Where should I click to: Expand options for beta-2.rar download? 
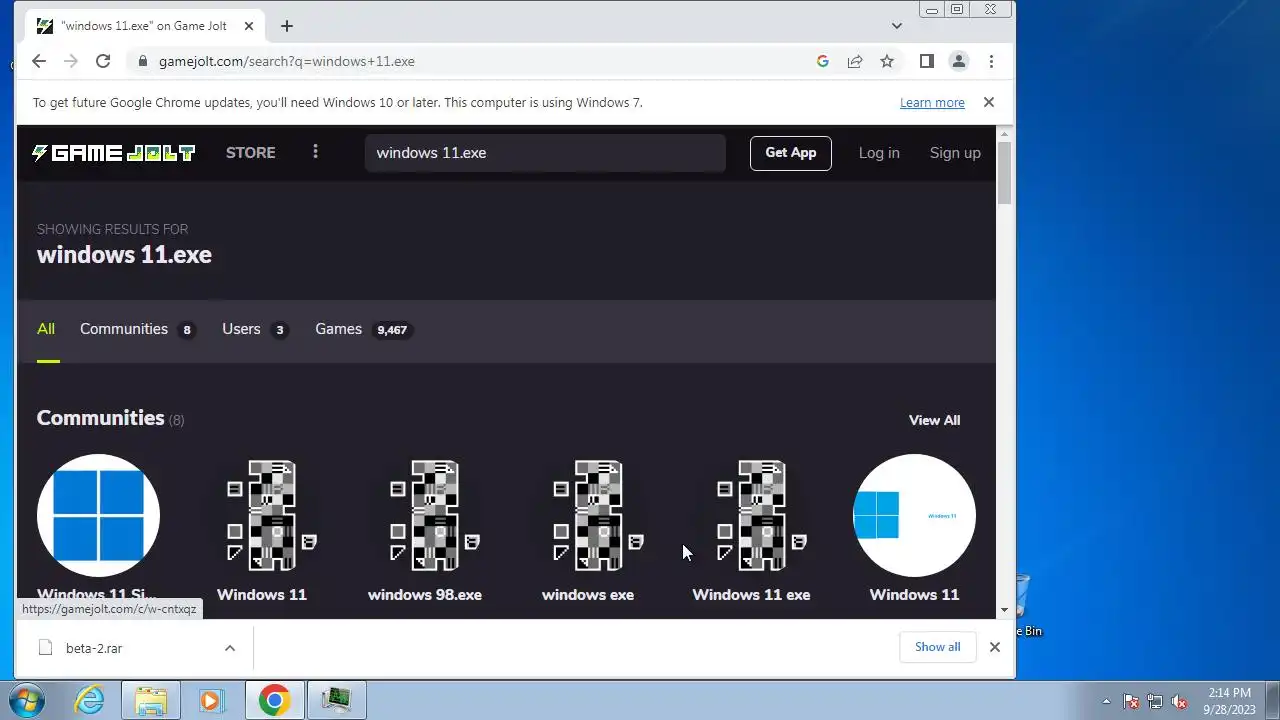pos(229,648)
